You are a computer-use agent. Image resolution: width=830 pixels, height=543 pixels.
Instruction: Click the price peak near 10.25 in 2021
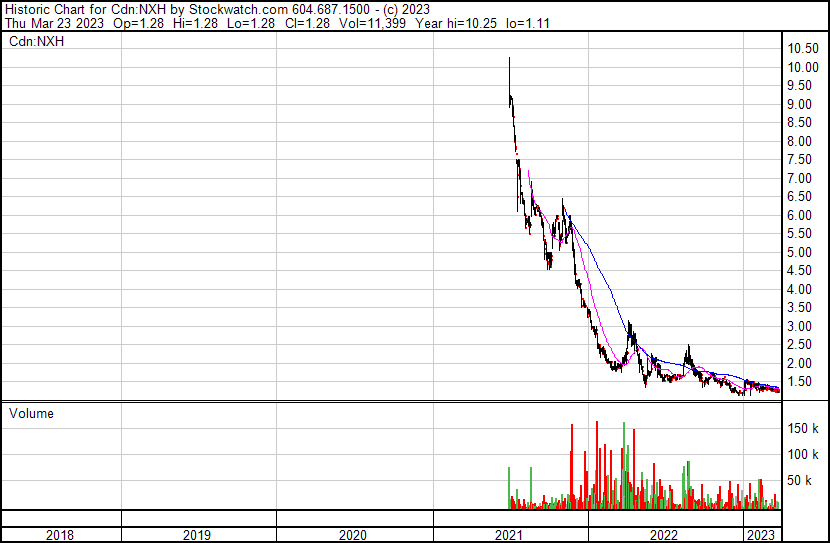(x=509, y=60)
